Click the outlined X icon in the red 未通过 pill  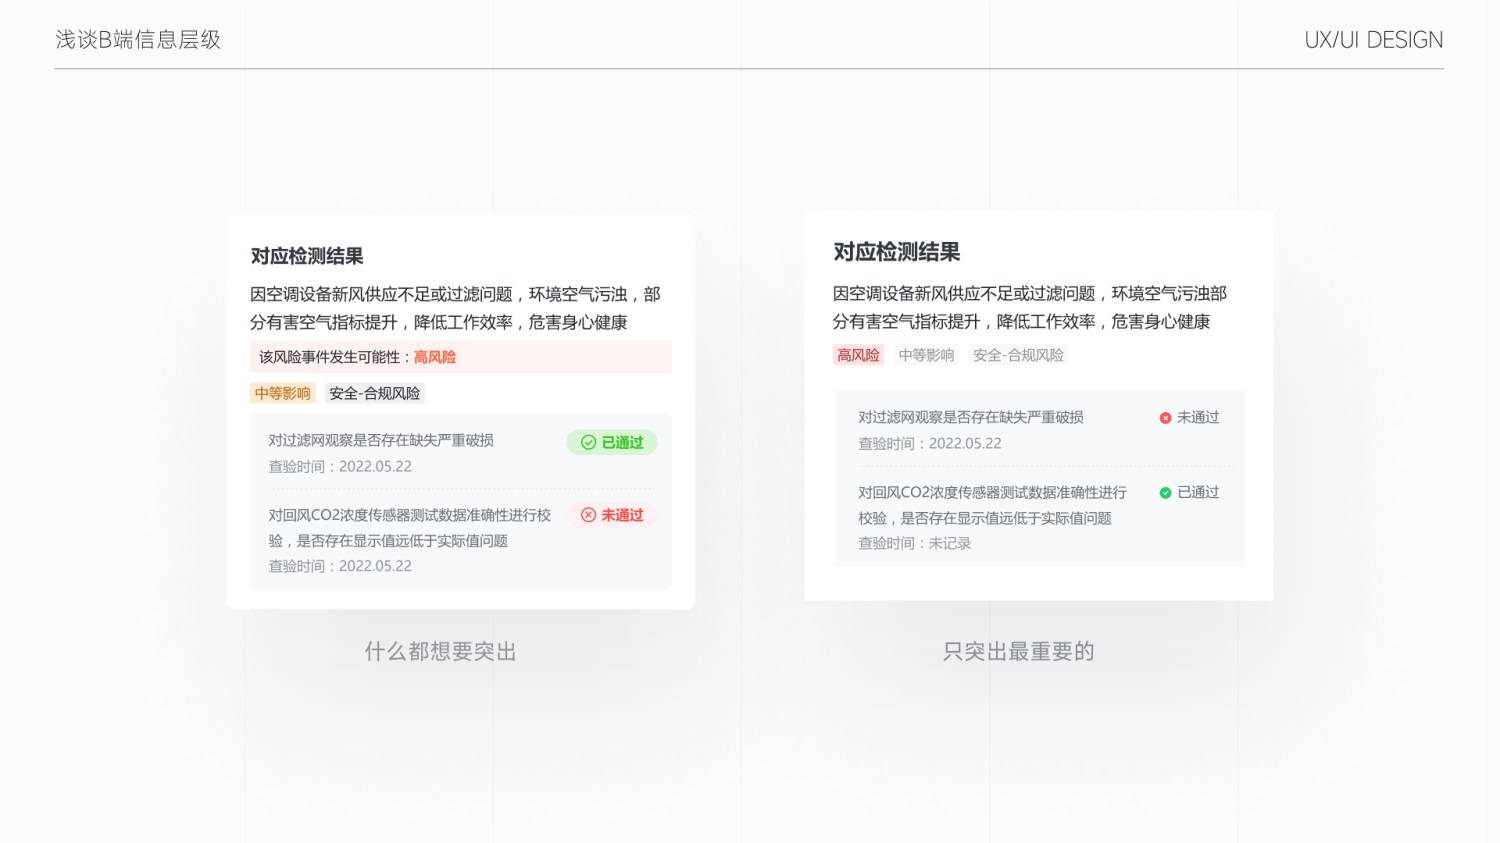point(588,515)
